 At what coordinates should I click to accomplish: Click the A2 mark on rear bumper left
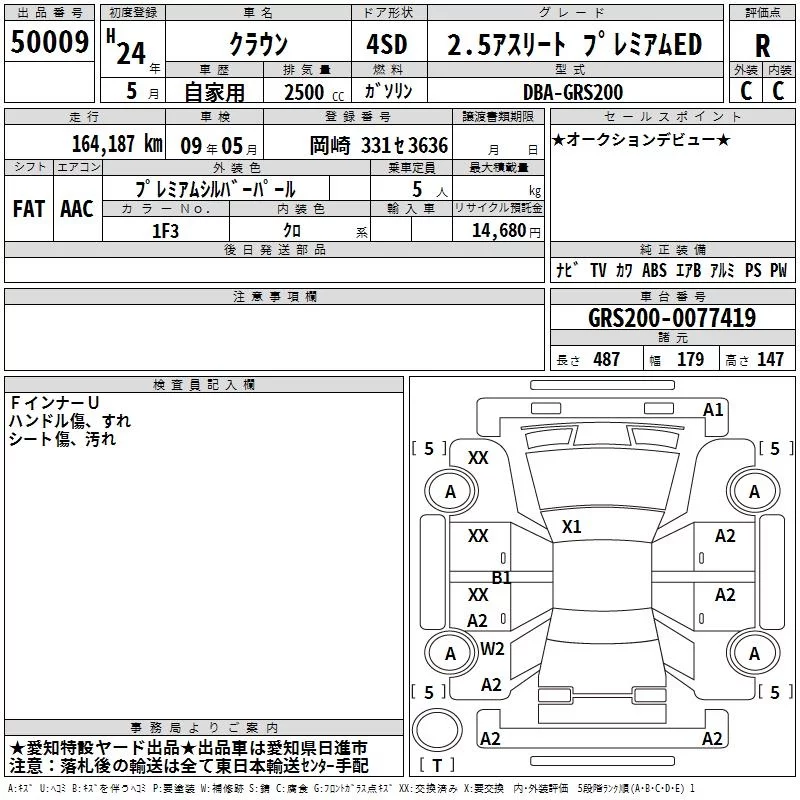pos(490,739)
